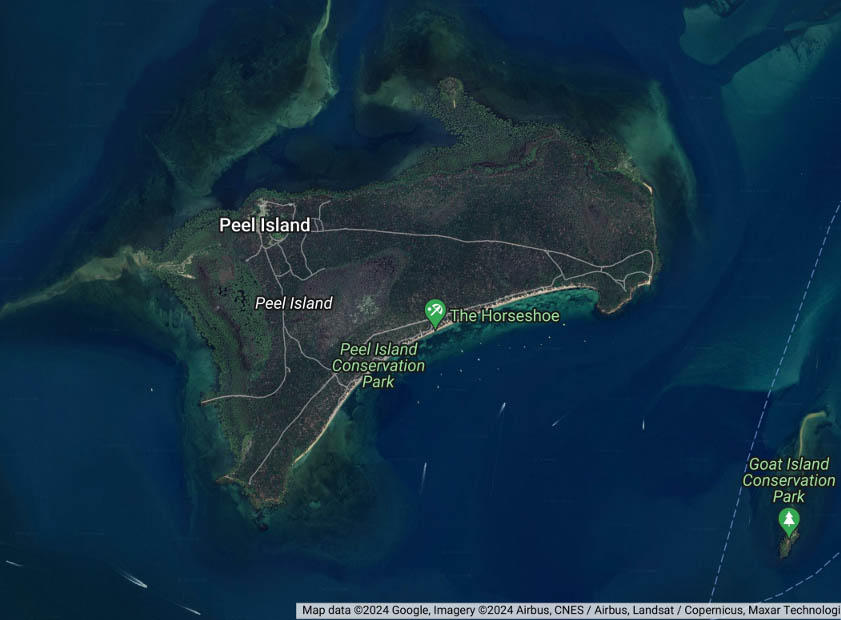Select the italic Peel Island label
This screenshot has height=620, width=841.
pyautogui.click(x=293, y=303)
